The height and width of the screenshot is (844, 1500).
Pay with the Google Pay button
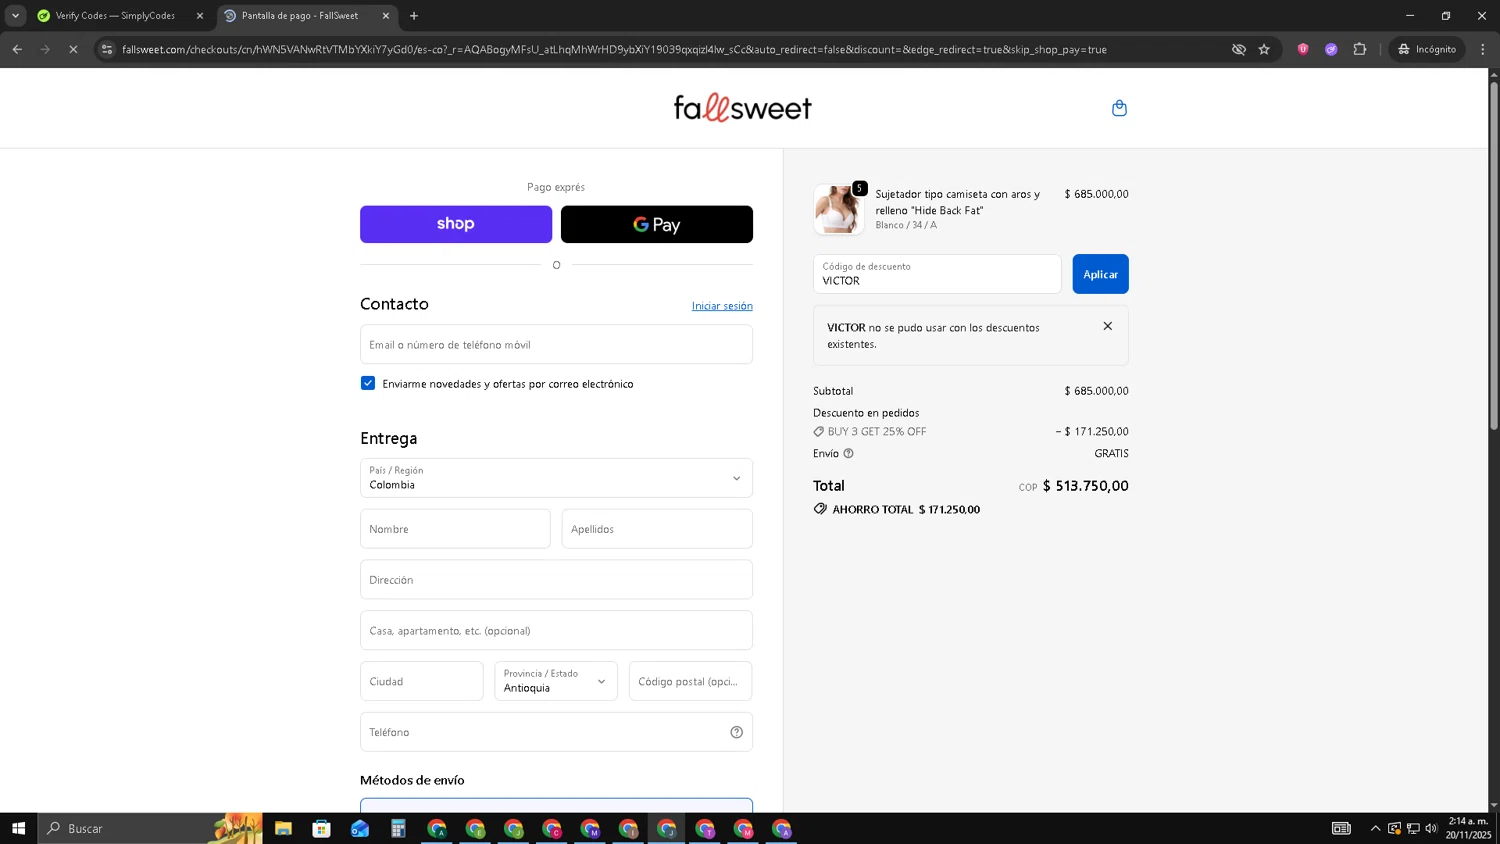point(657,224)
